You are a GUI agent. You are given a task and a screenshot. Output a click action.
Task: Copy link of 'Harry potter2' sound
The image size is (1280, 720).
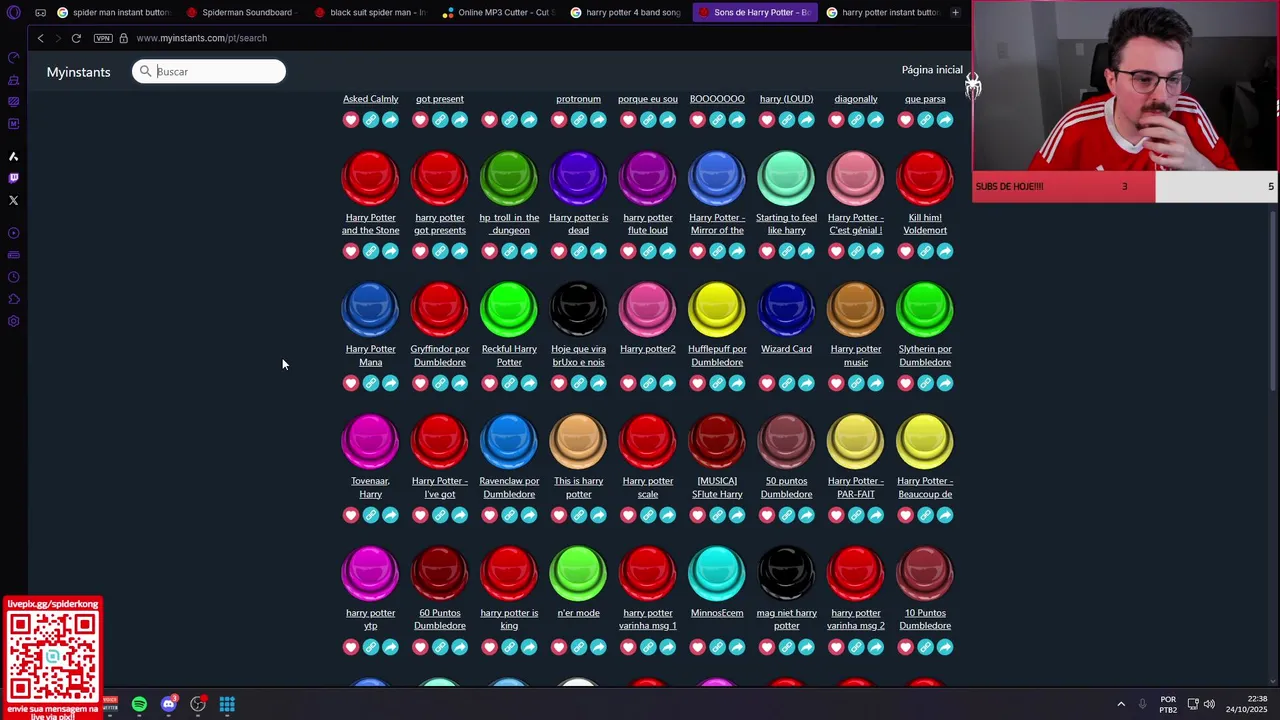[648, 383]
